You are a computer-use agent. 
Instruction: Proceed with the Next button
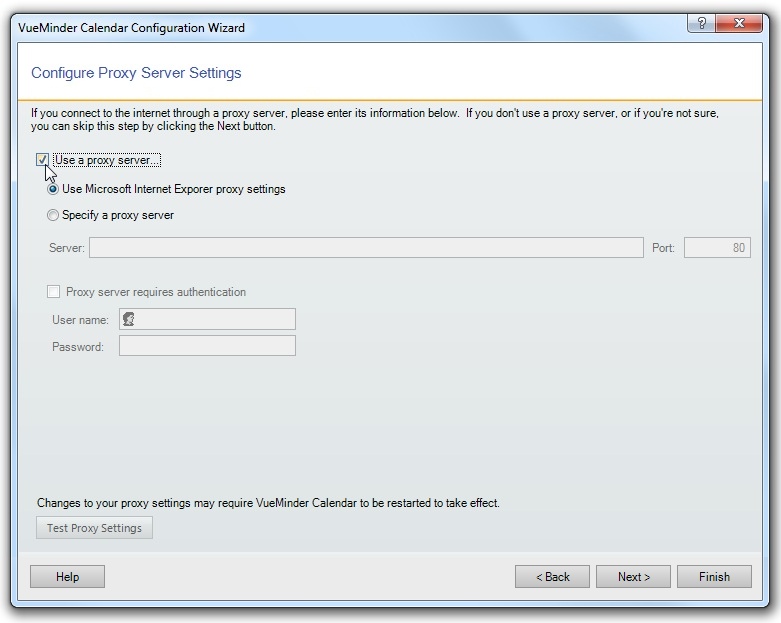[x=634, y=577]
